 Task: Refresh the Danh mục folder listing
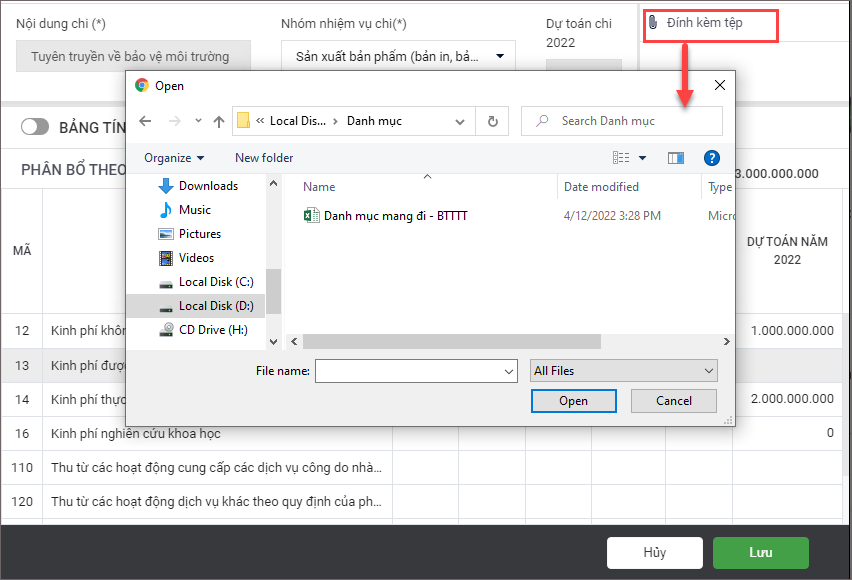click(x=492, y=121)
